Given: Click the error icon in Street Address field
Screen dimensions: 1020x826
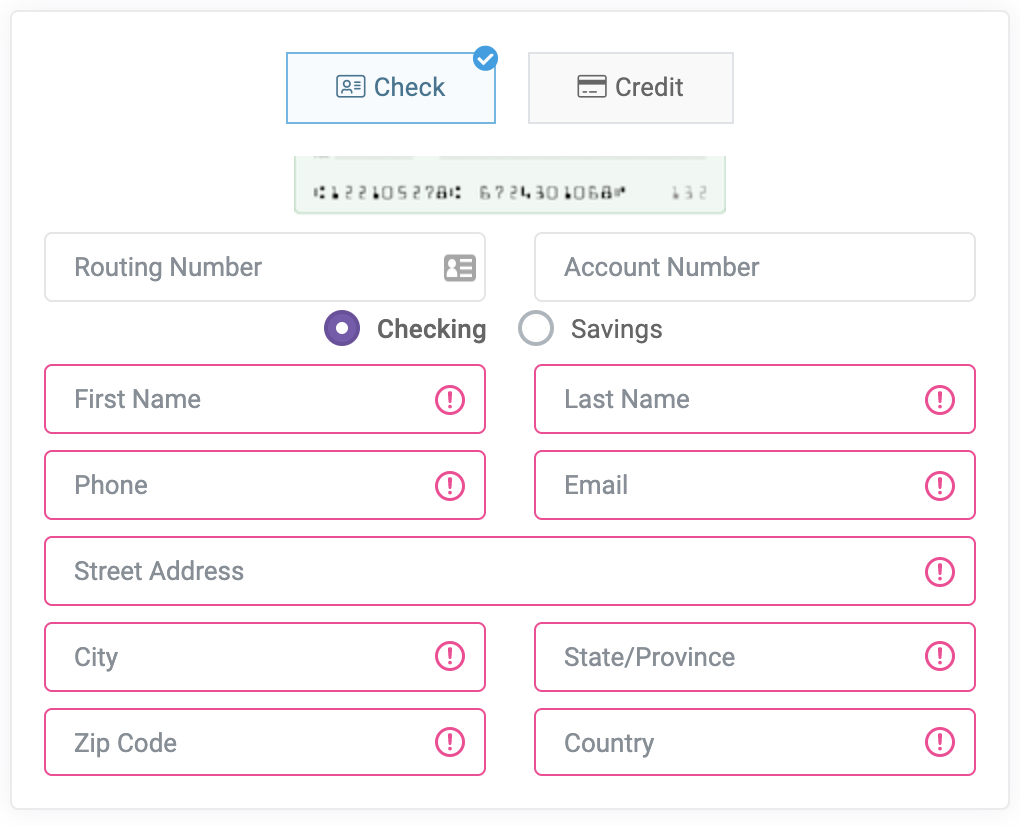Looking at the screenshot, I should coord(939,572).
